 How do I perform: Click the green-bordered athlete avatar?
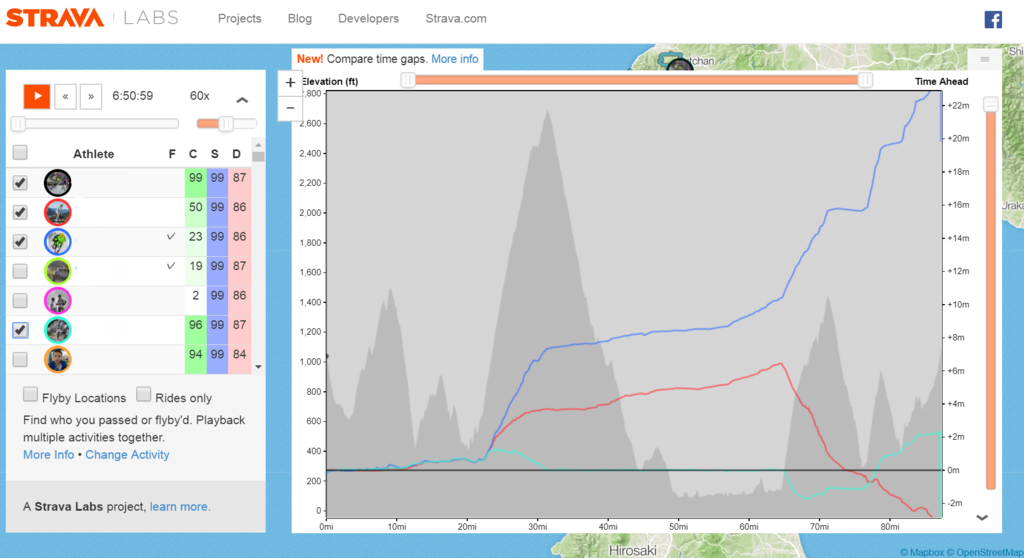pos(57,271)
